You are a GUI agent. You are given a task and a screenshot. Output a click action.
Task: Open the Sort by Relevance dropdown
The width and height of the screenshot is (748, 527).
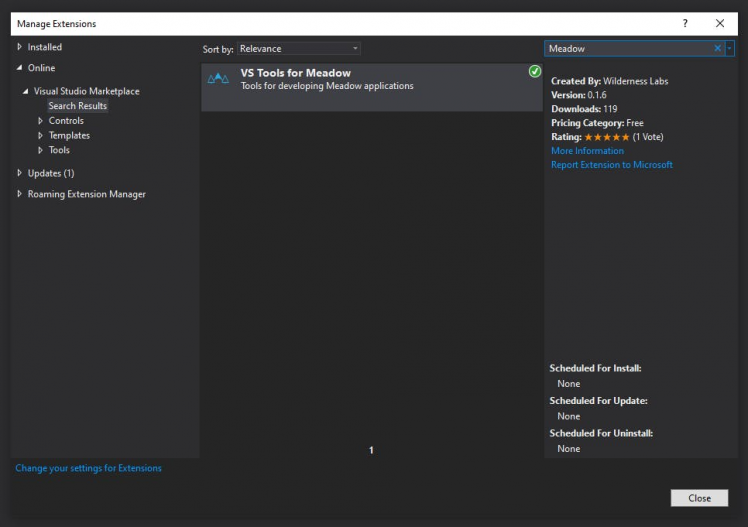(298, 48)
